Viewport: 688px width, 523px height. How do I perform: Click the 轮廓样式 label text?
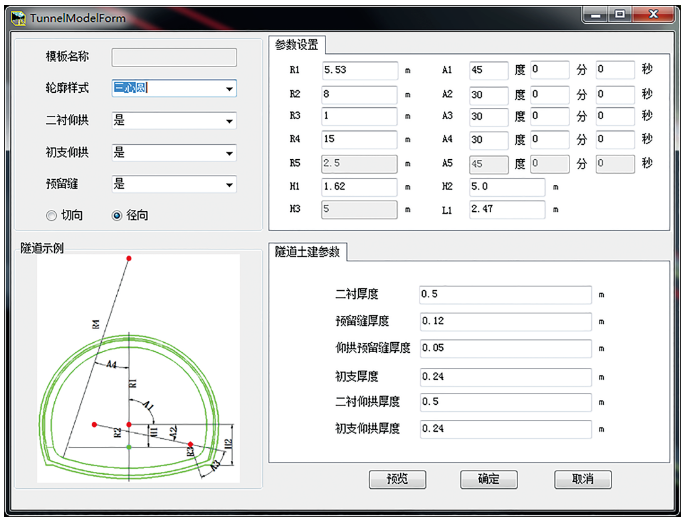click(67, 88)
